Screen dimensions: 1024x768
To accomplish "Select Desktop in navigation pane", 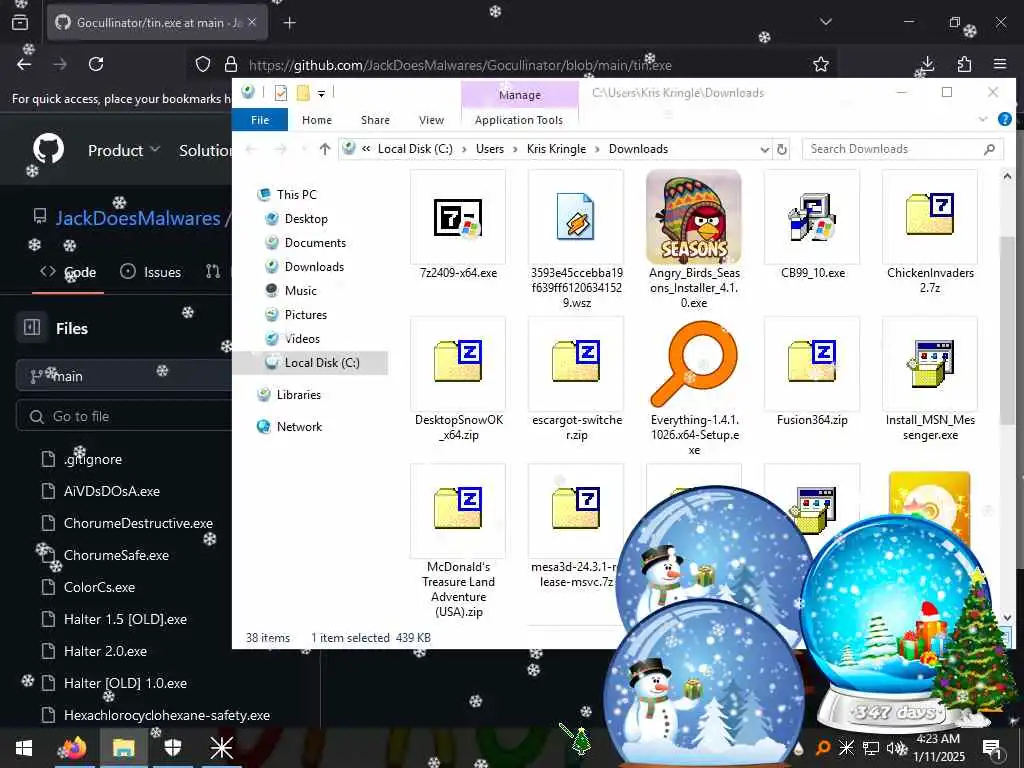I will coord(306,219).
